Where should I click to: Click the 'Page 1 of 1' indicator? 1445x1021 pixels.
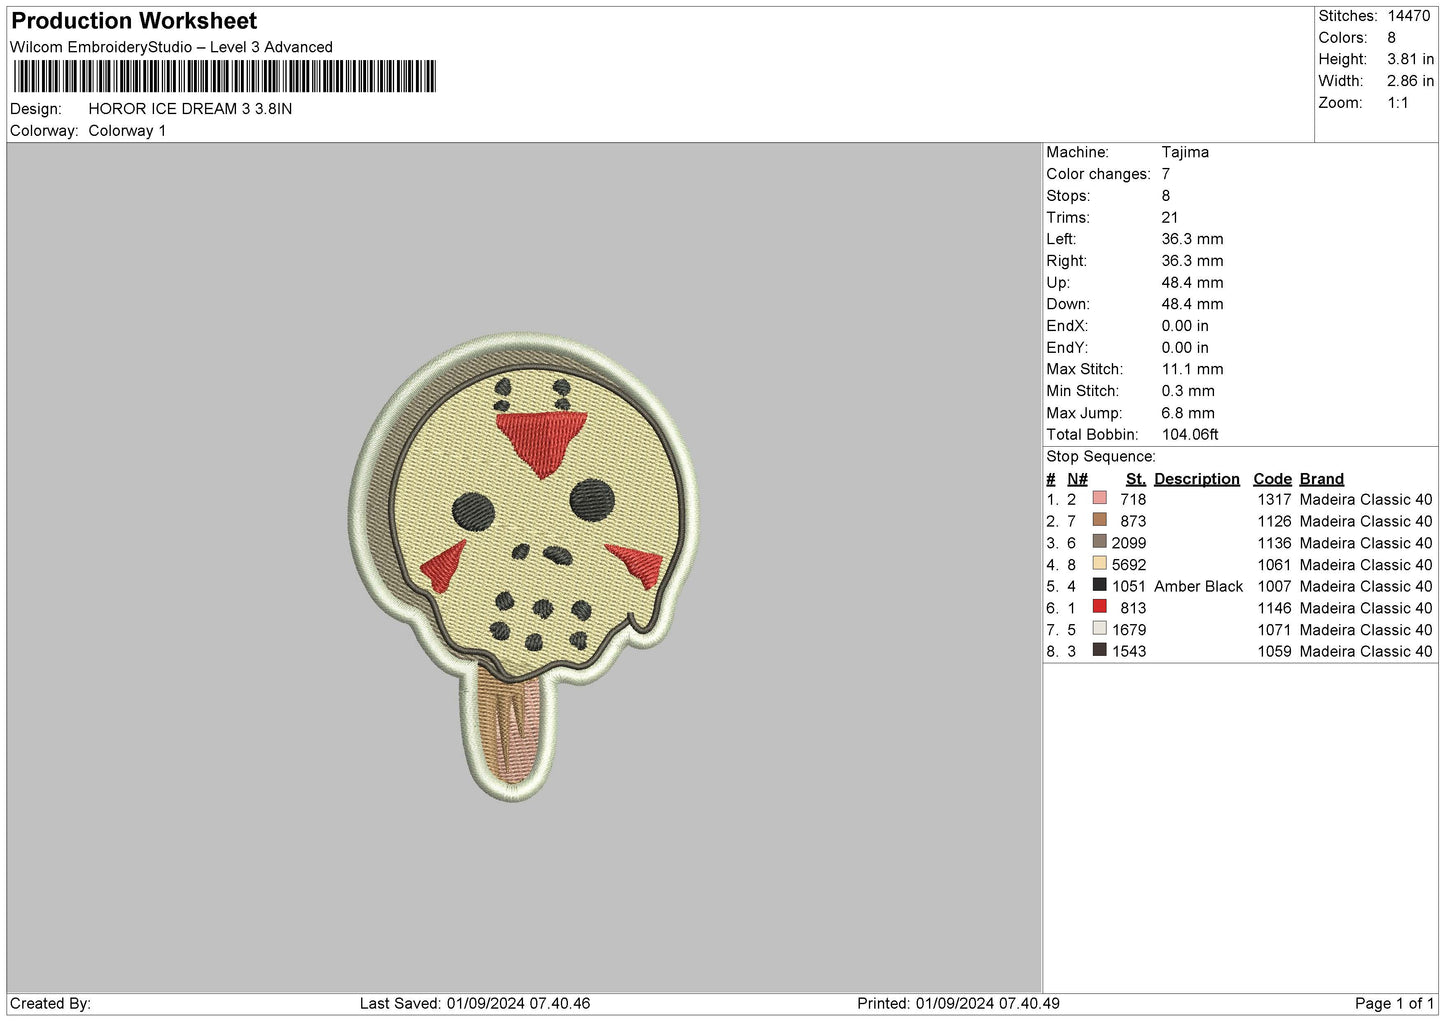click(1394, 1003)
